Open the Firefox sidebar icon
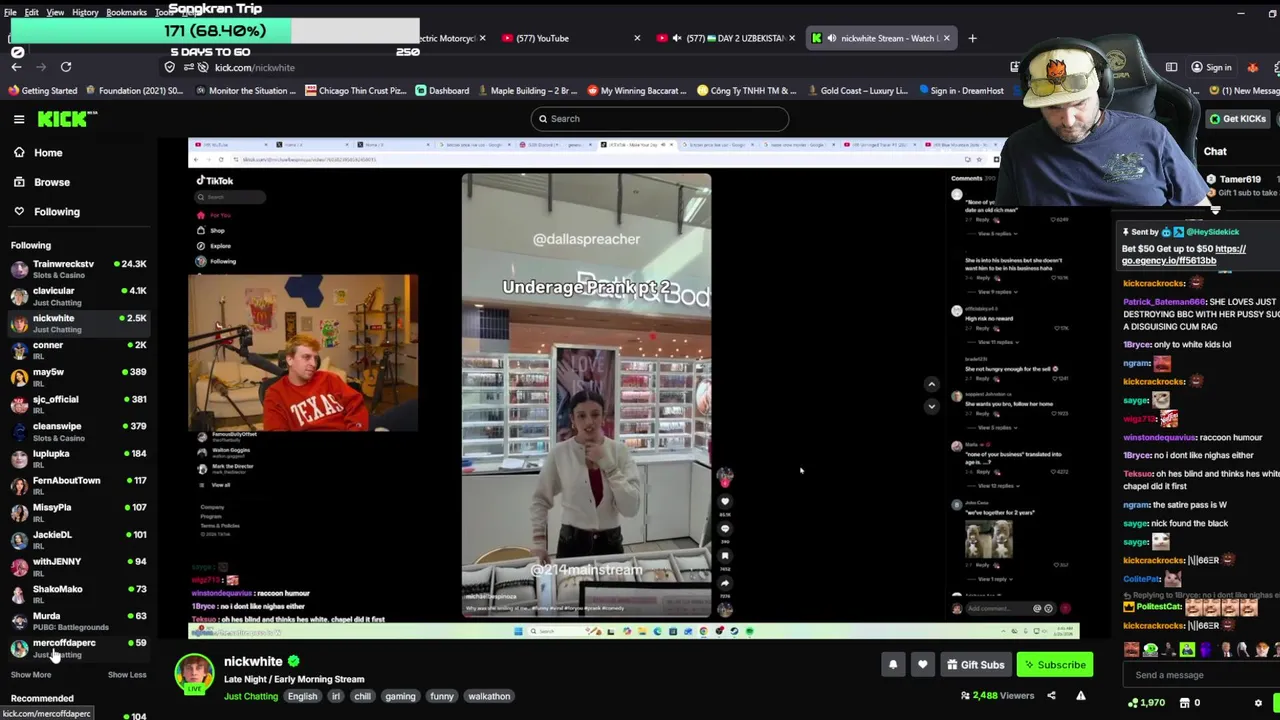The image size is (1280, 720). [x=1171, y=67]
